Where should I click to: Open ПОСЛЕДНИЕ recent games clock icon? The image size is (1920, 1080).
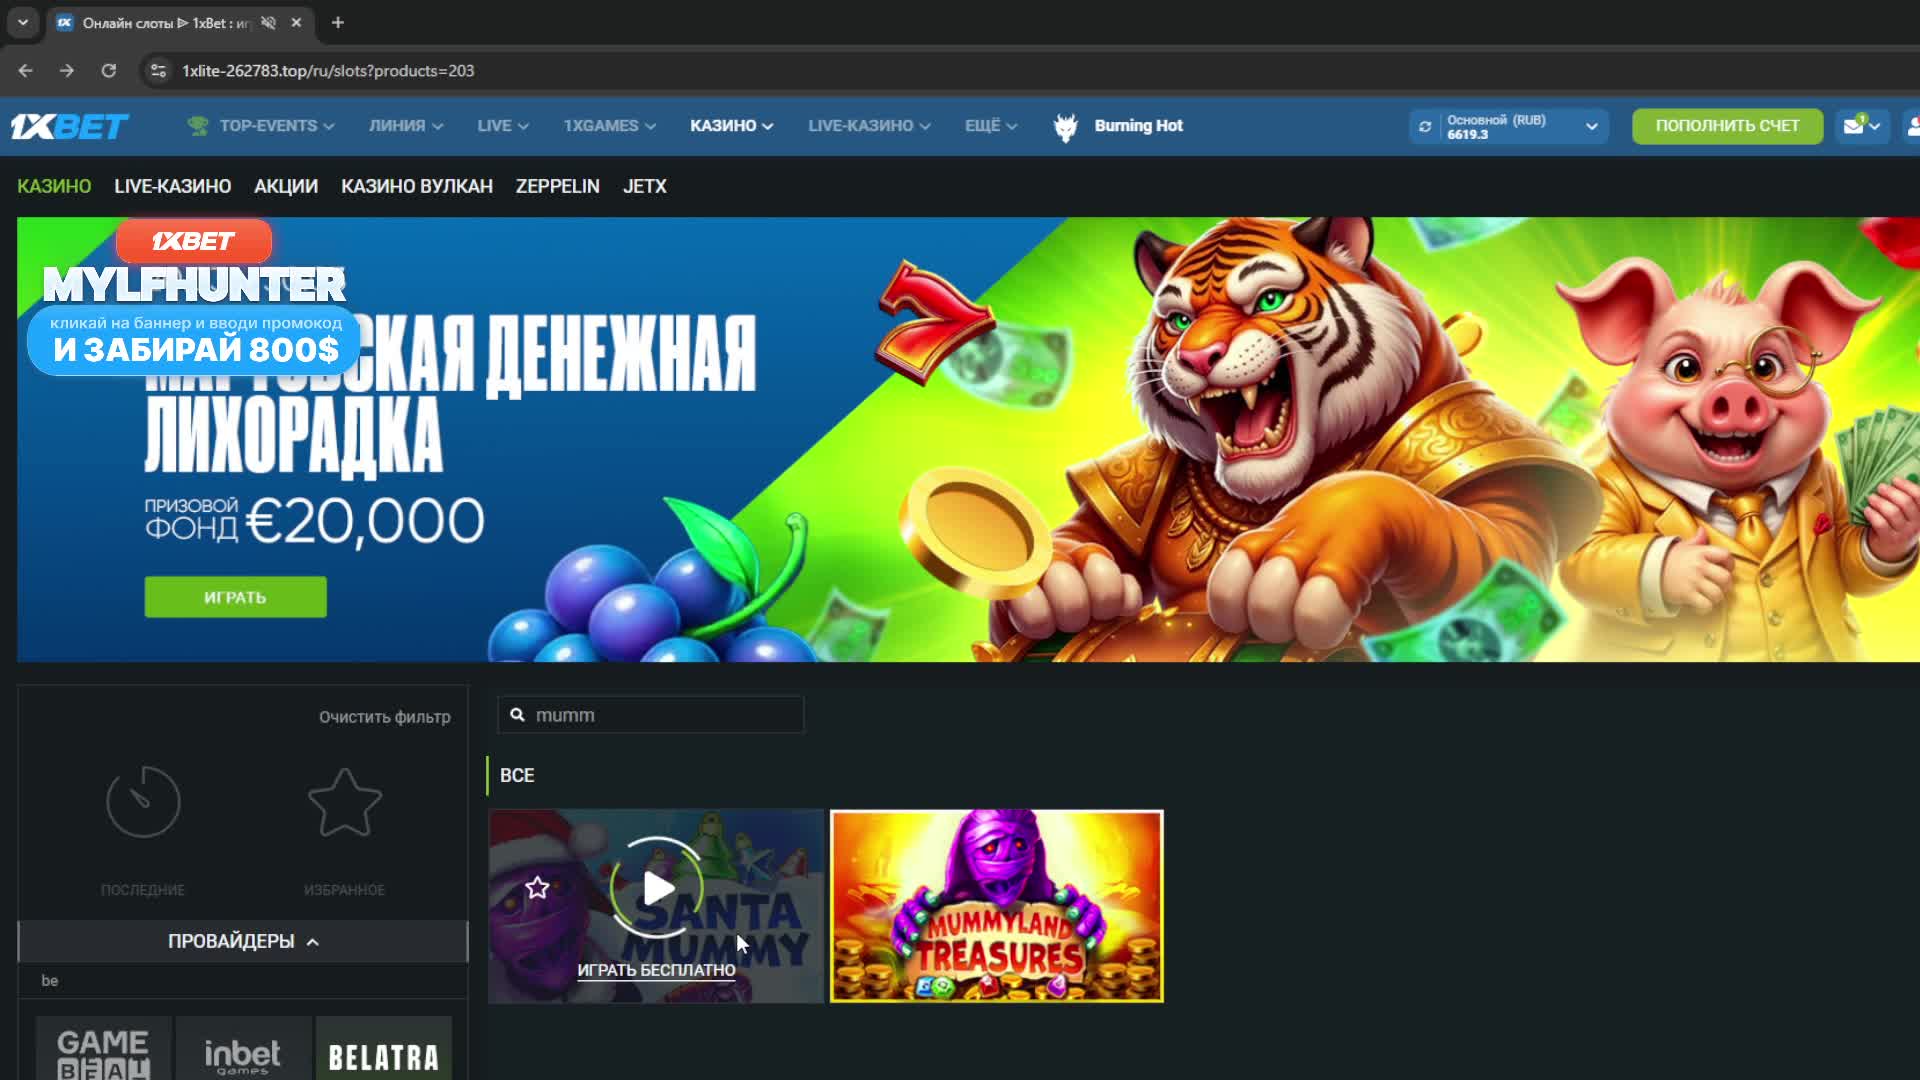(143, 802)
